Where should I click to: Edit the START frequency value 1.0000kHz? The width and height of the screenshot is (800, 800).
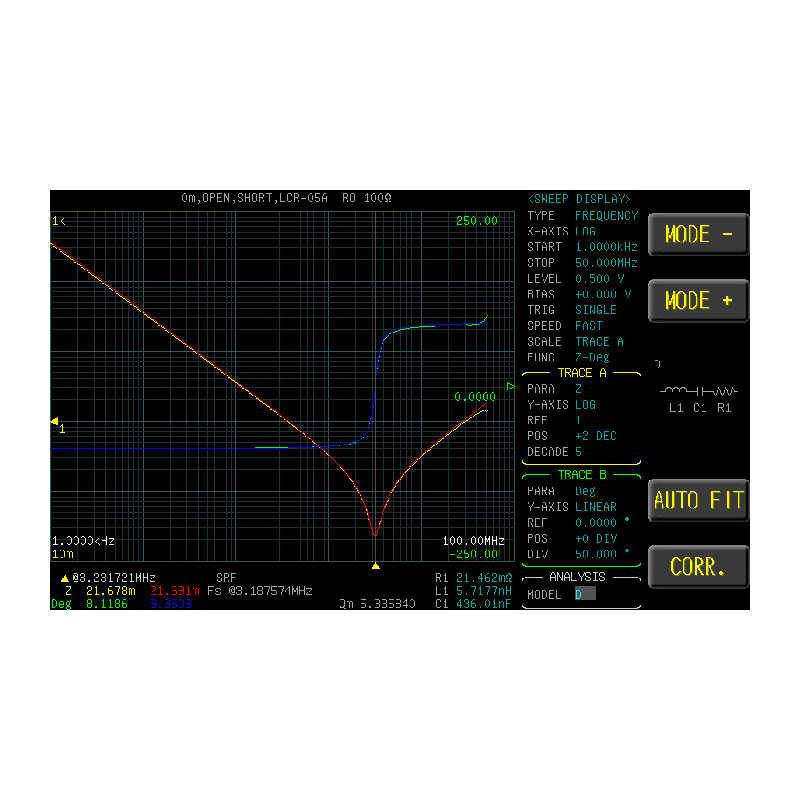tap(606, 247)
